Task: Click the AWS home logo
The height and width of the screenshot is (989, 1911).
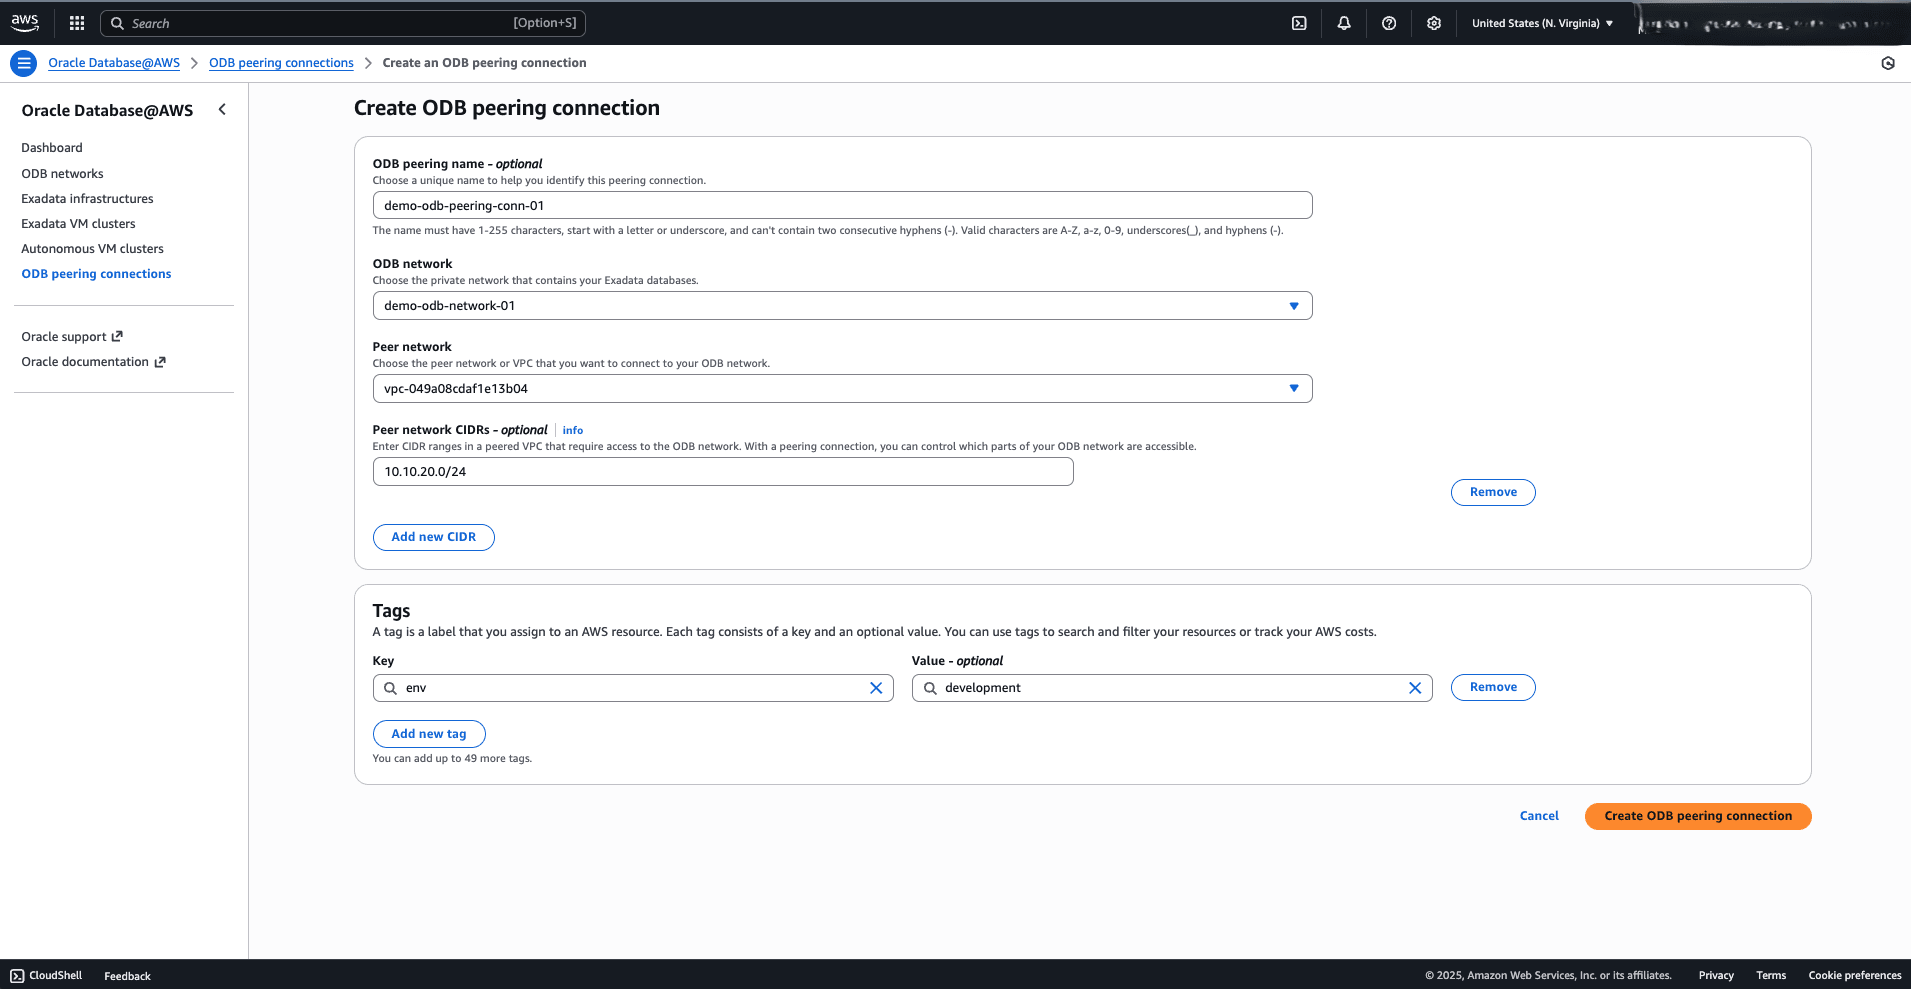Action: [24, 22]
